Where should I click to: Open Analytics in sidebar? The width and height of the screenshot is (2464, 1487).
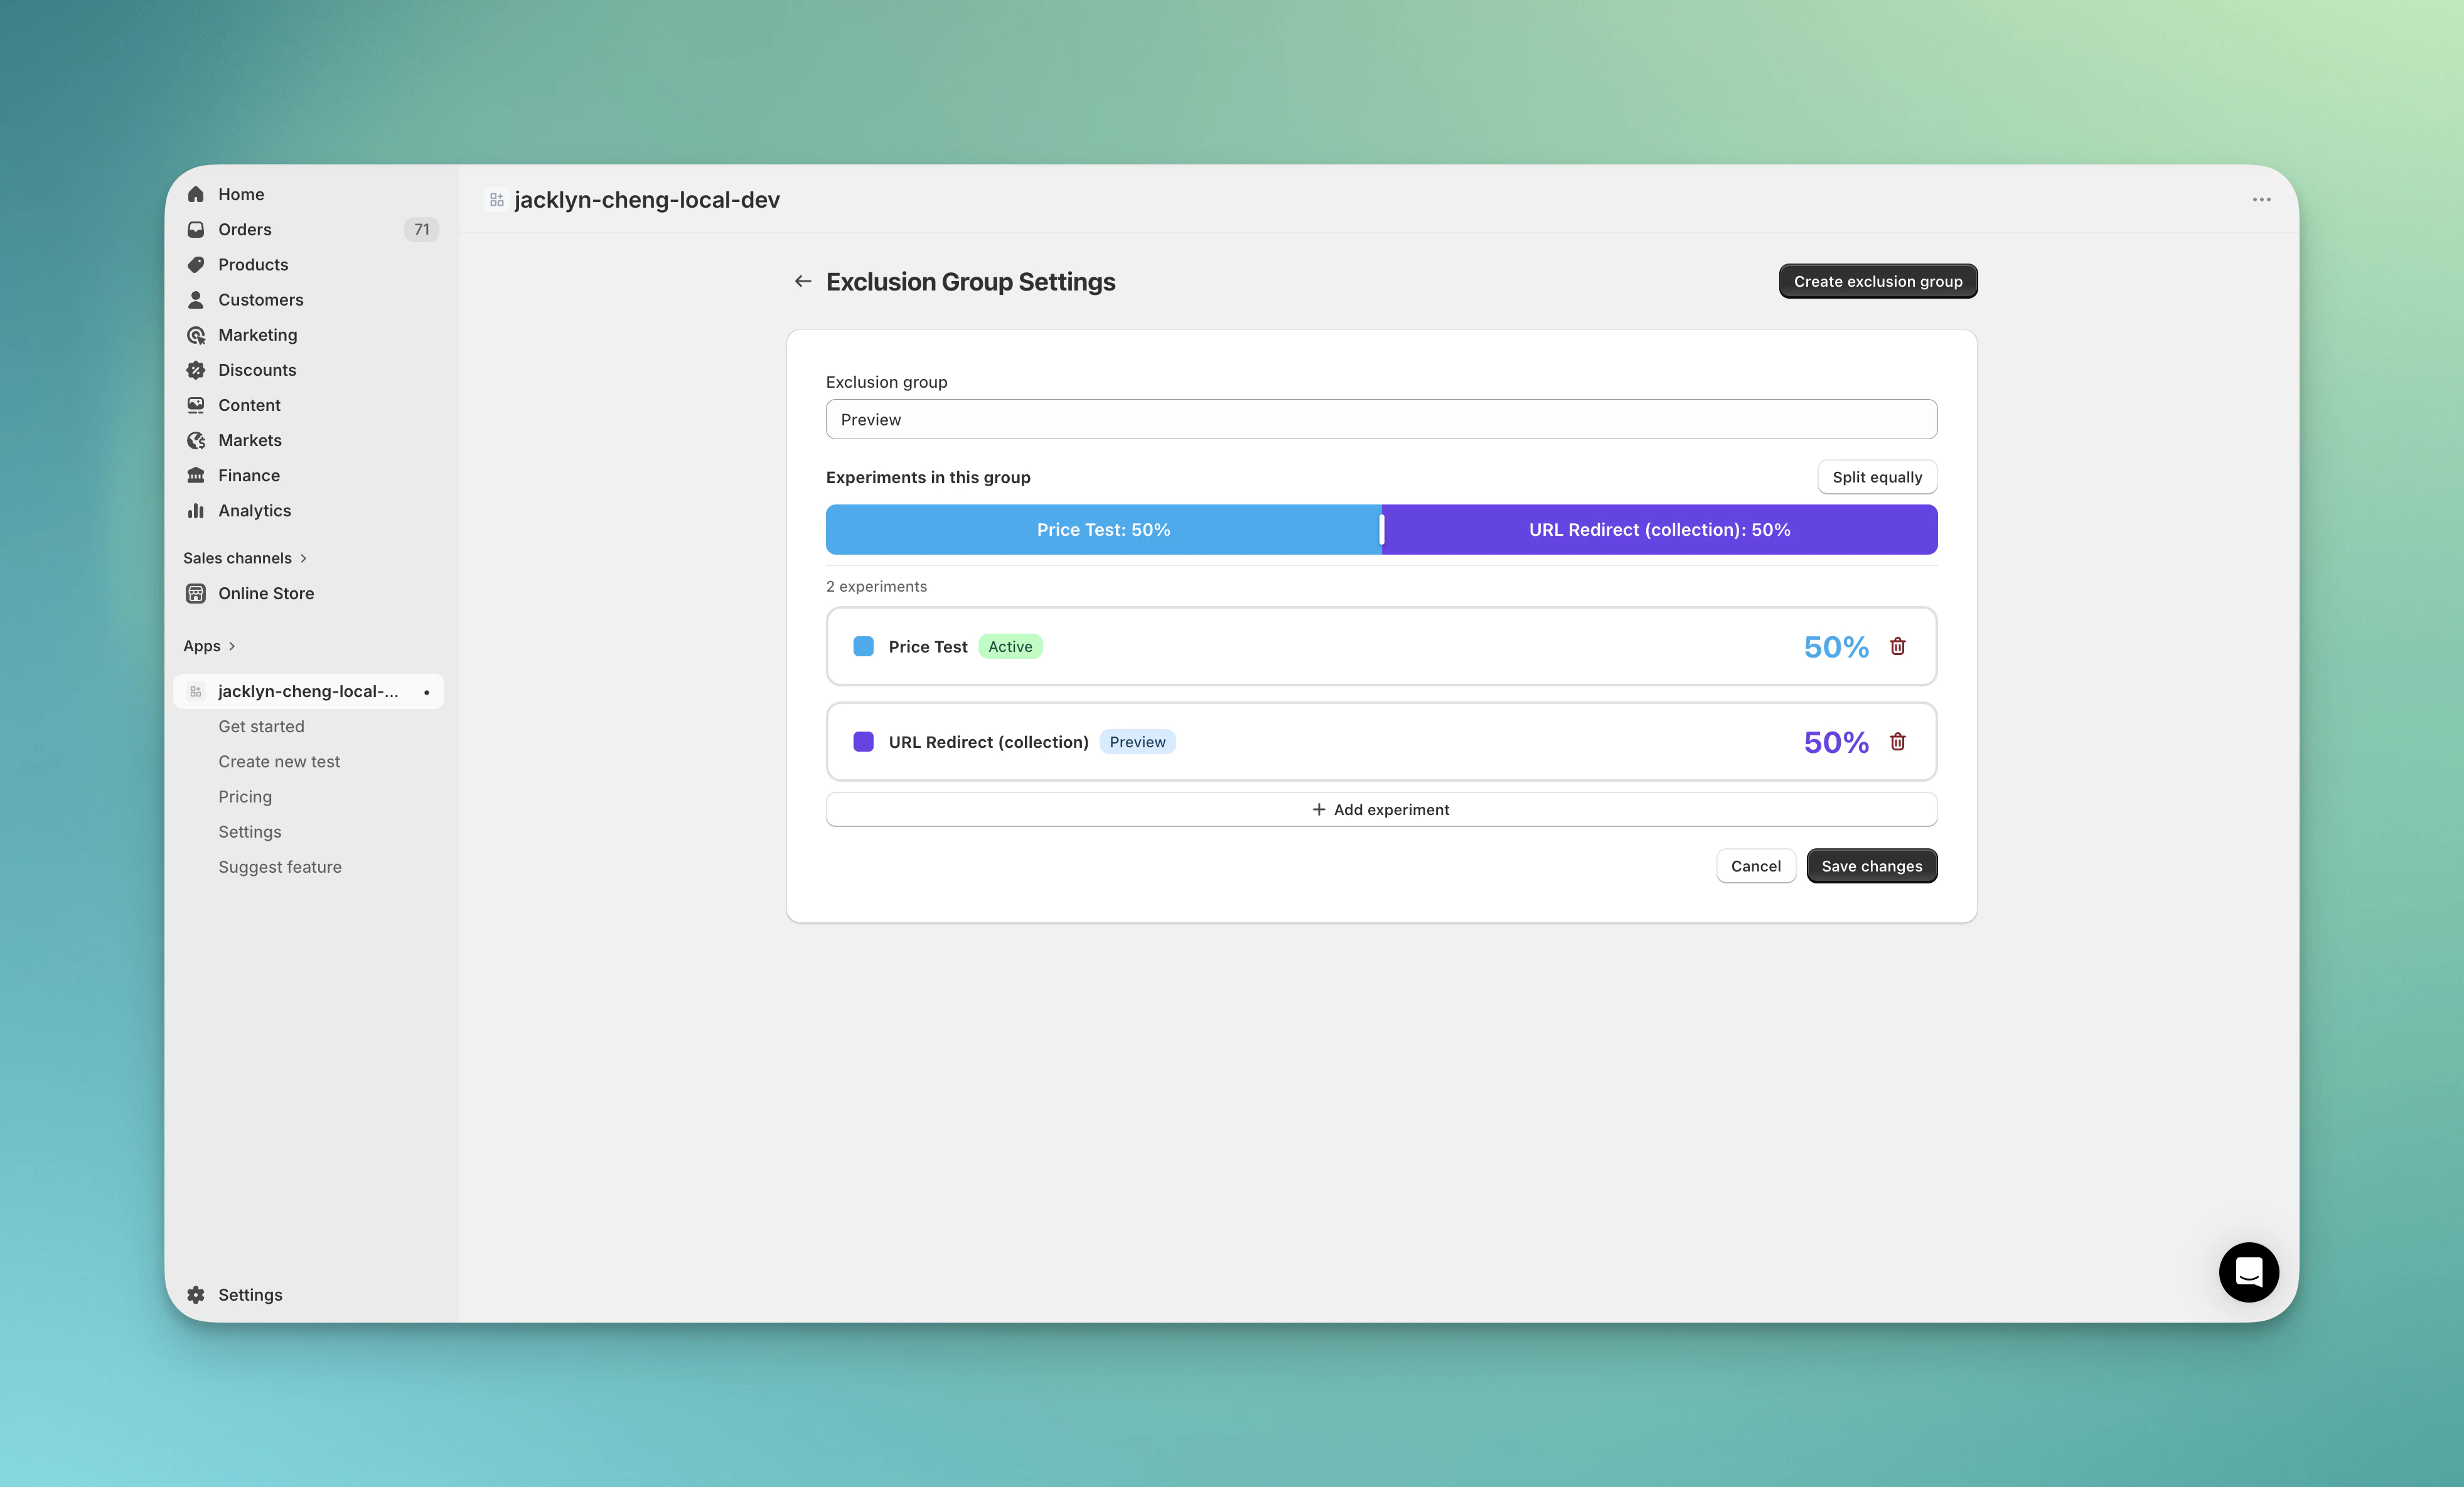(309, 510)
